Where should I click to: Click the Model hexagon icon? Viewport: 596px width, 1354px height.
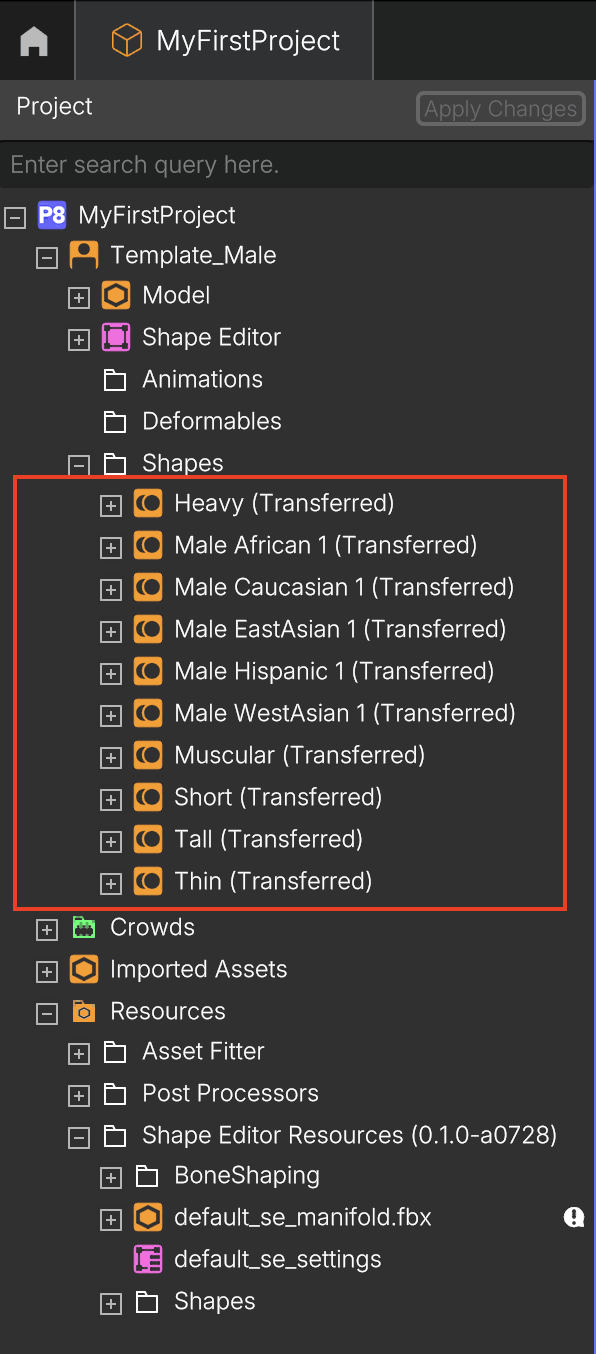point(116,296)
